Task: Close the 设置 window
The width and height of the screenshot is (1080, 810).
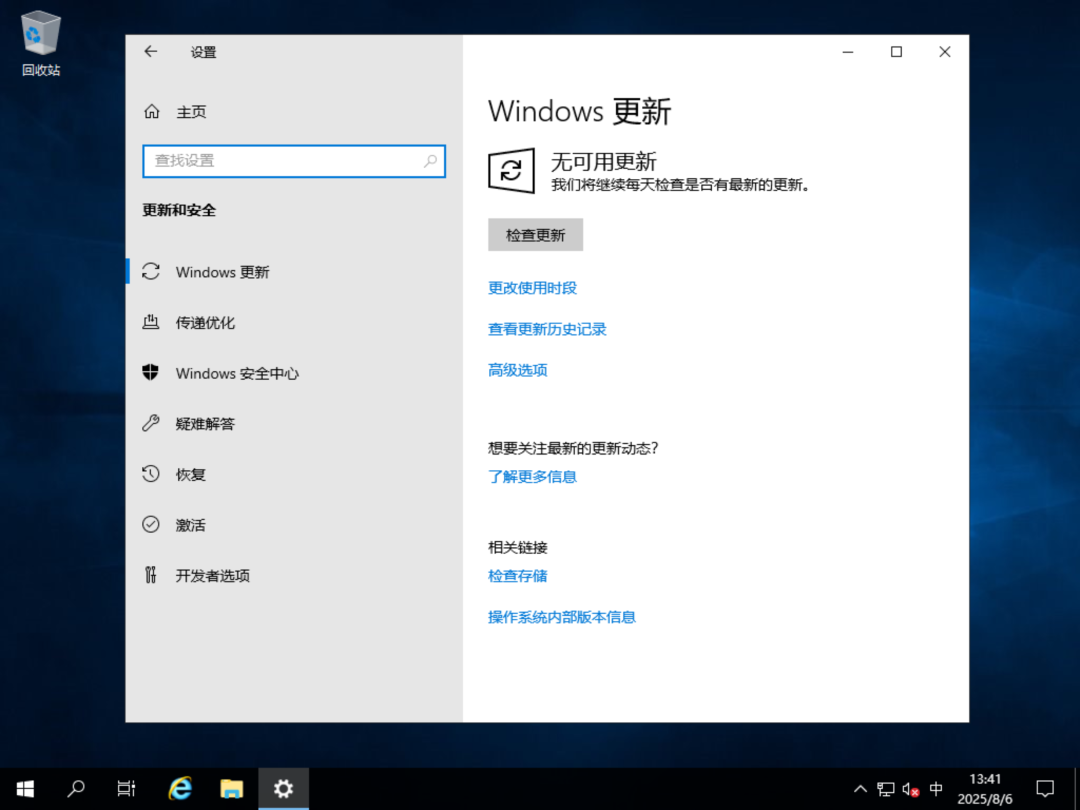Action: 944,52
